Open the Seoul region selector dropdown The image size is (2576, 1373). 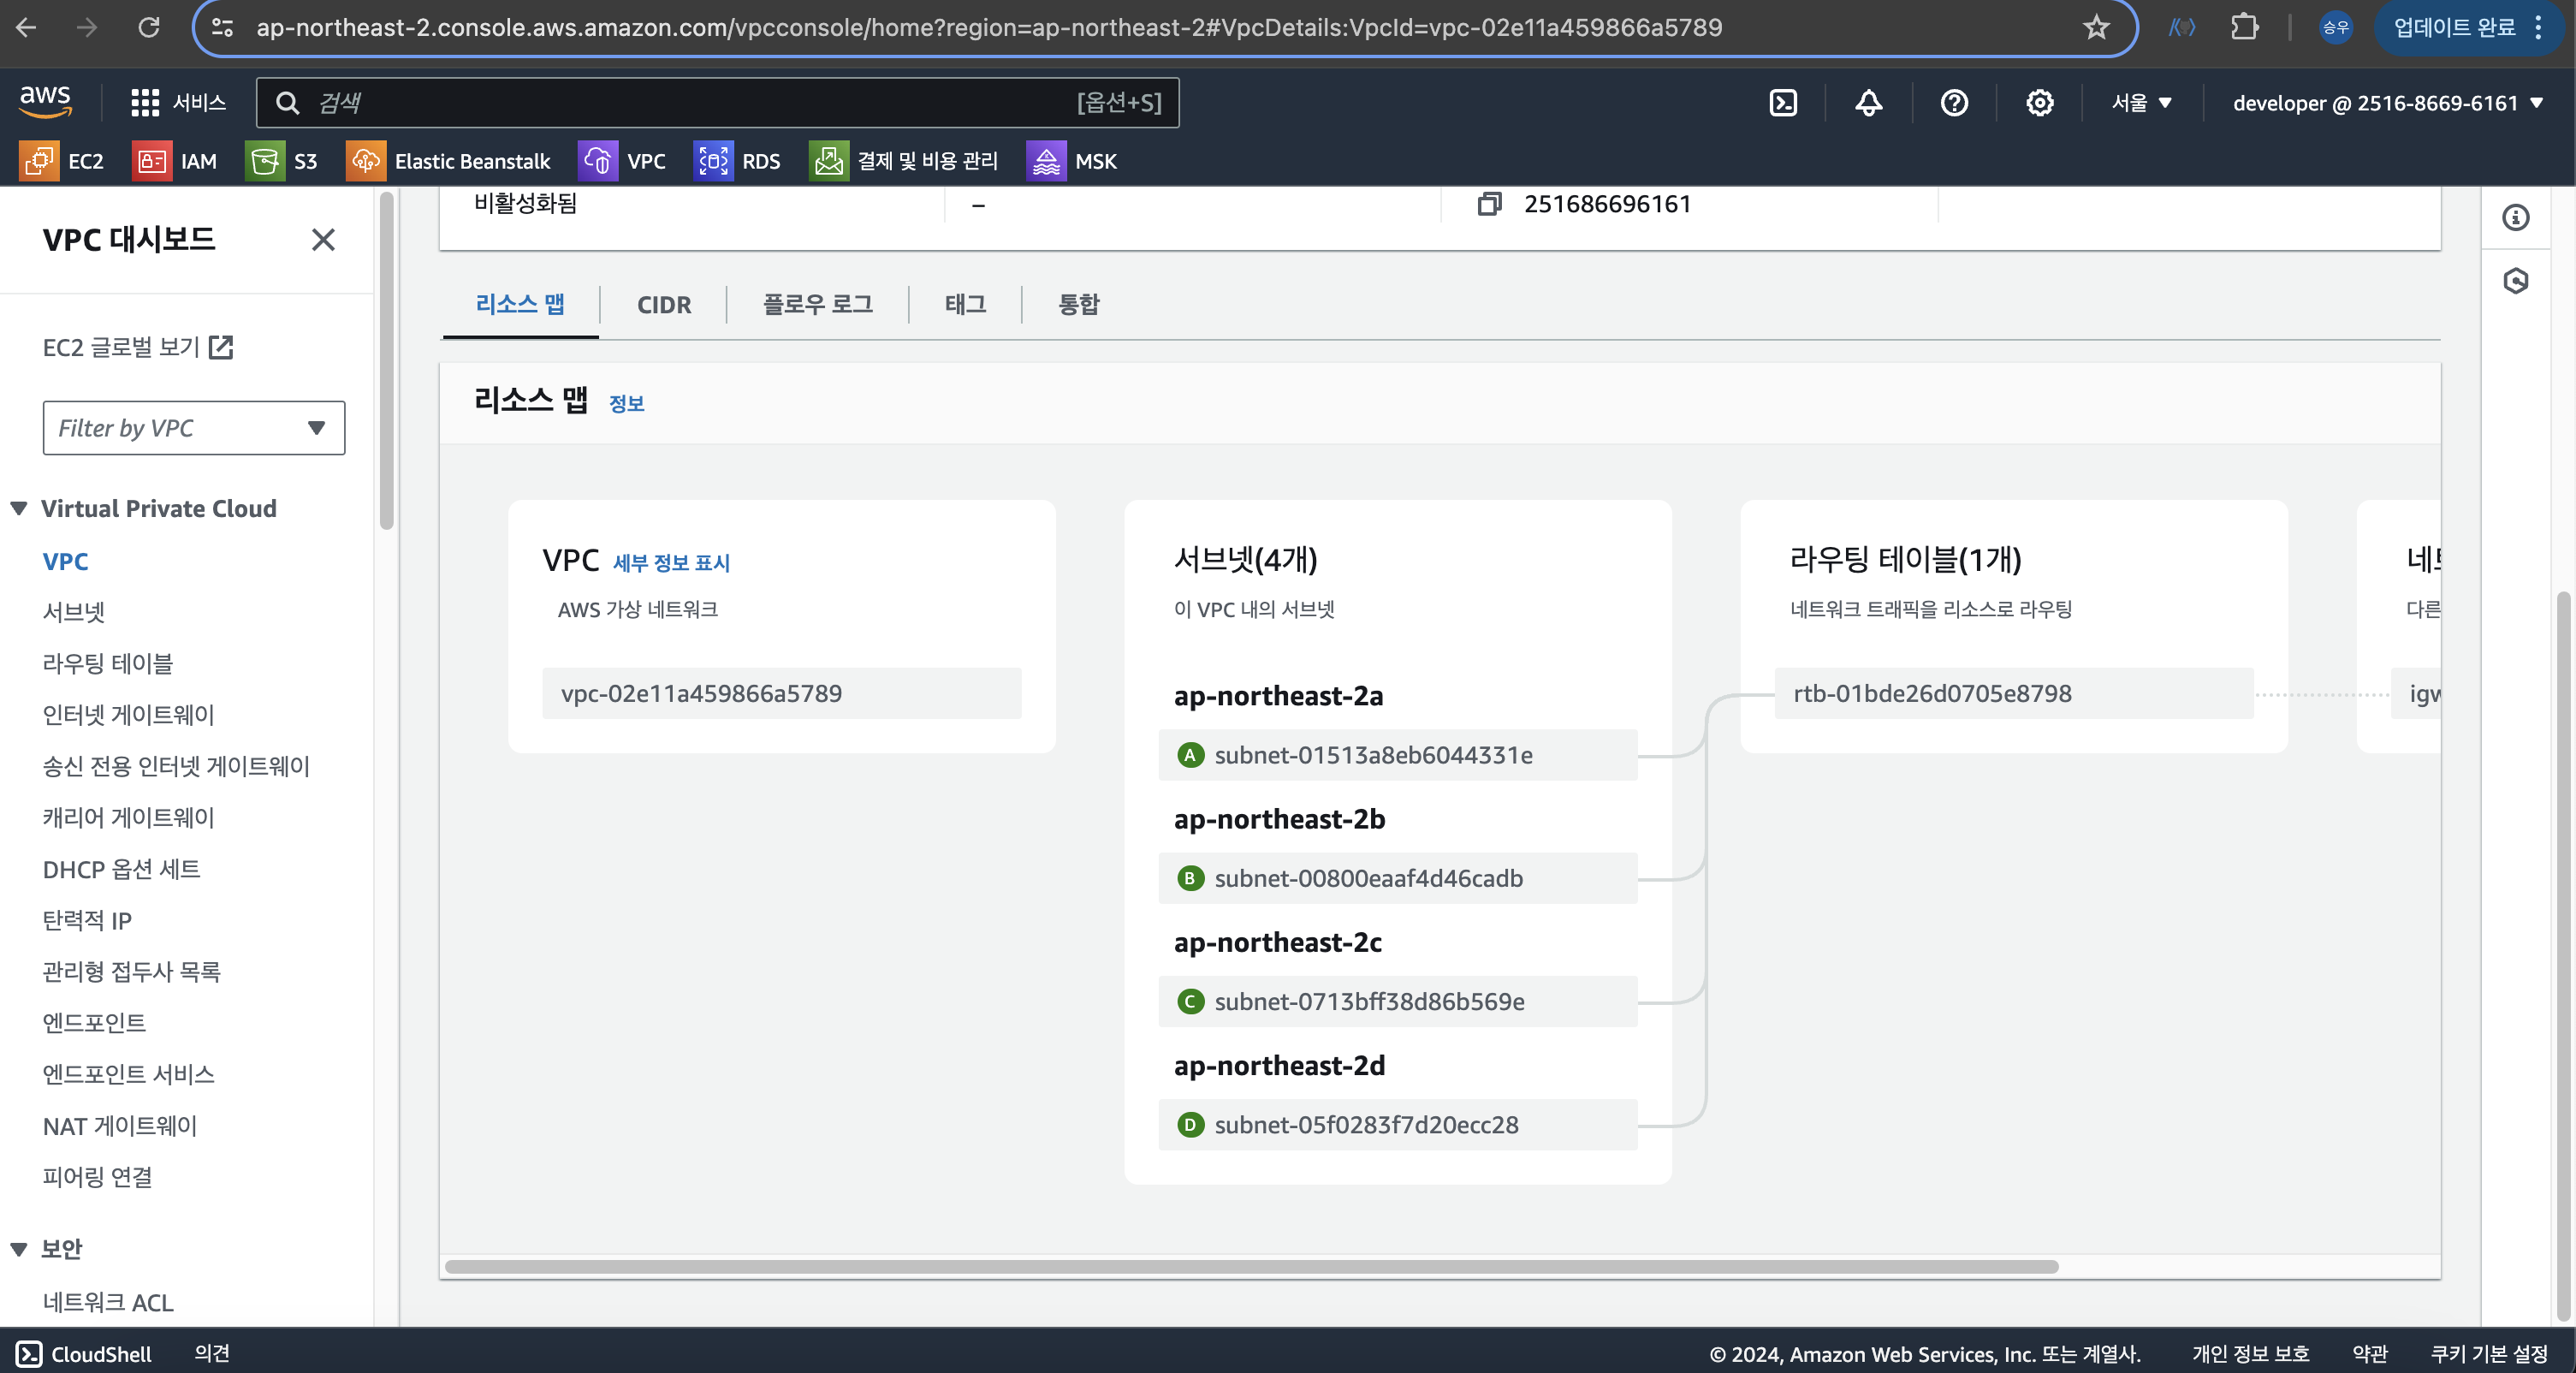point(2141,103)
